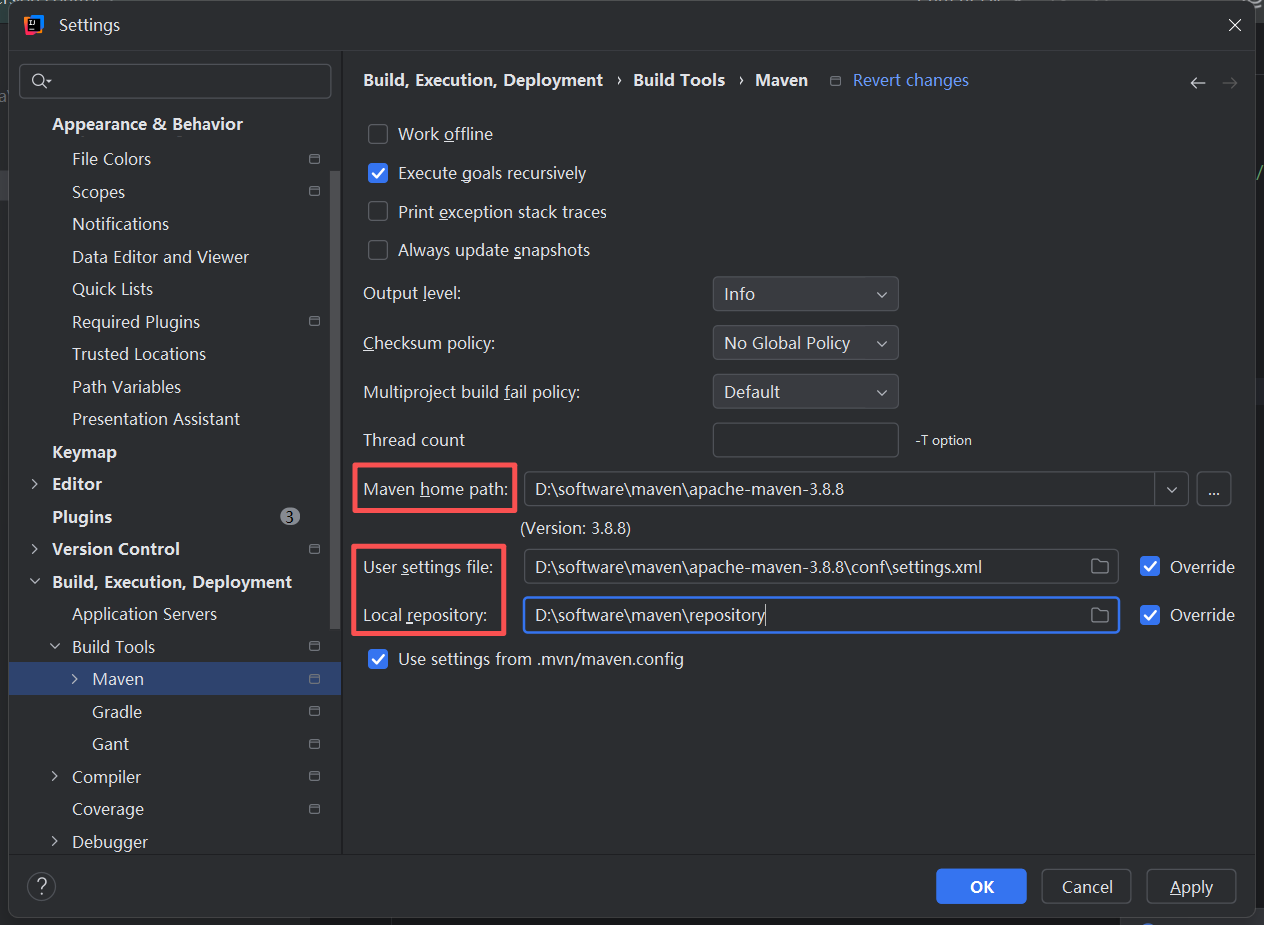Click project-level icon beside Coverage

click(314, 809)
